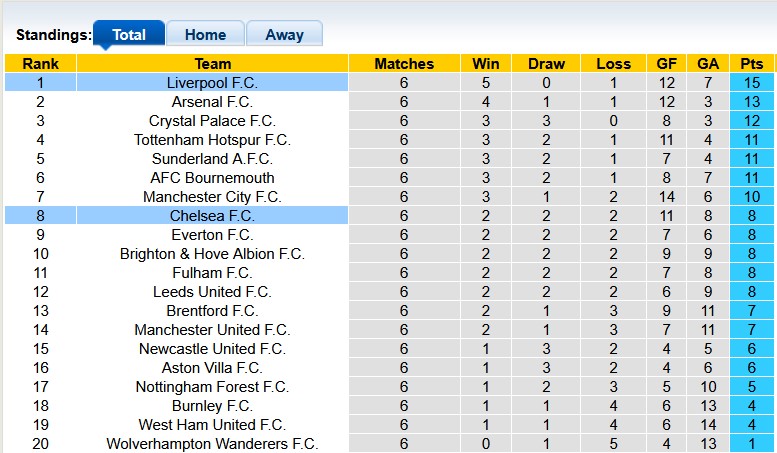
Task: Select Tottenham Hotspur F.C. row
Action: point(212,140)
